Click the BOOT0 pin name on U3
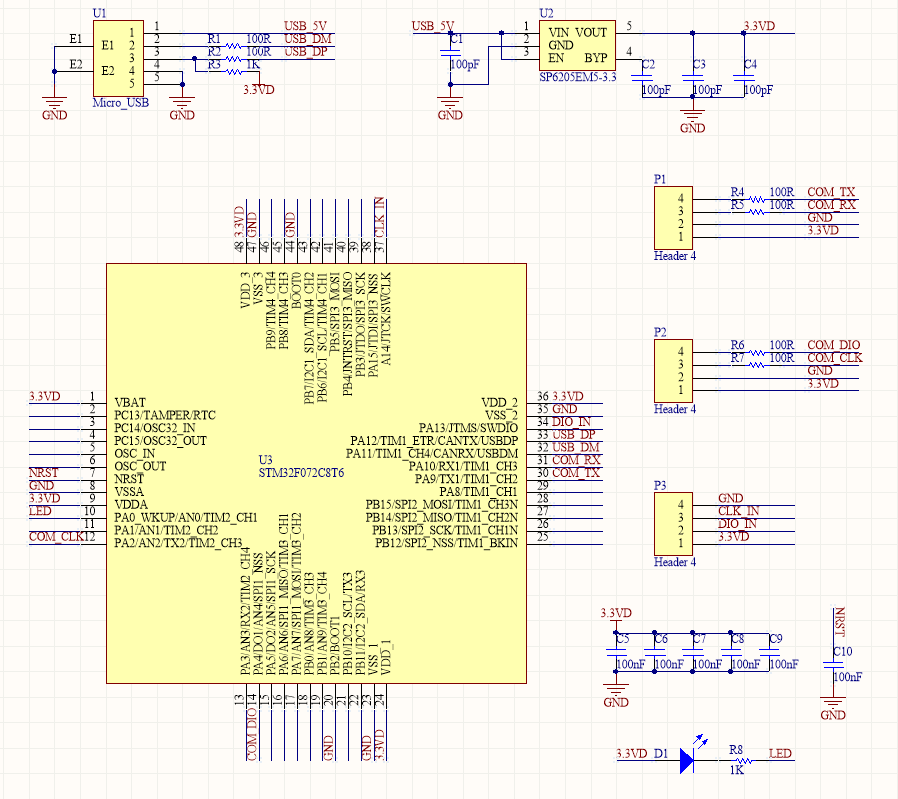The image size is (898, 799). (297, 290)
